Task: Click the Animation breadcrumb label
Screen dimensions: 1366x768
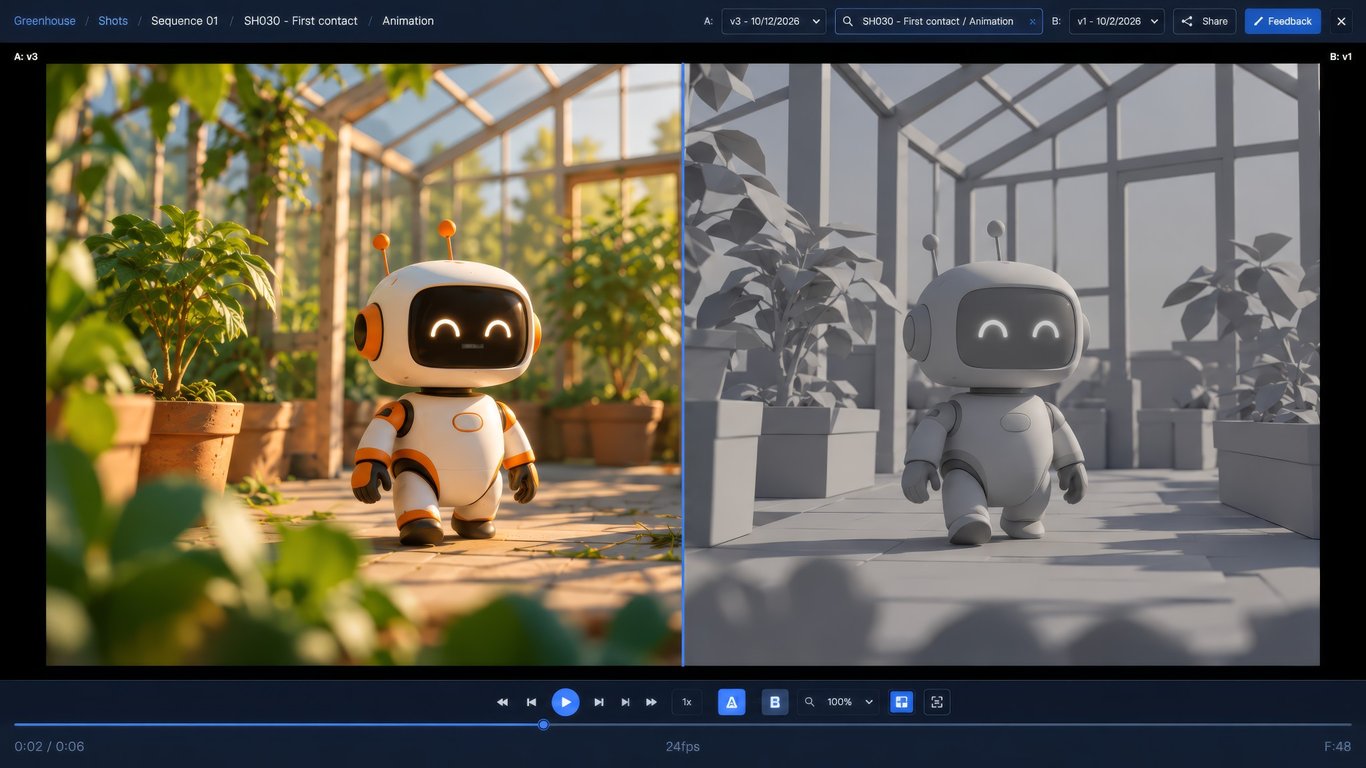Action: point(408,21)
